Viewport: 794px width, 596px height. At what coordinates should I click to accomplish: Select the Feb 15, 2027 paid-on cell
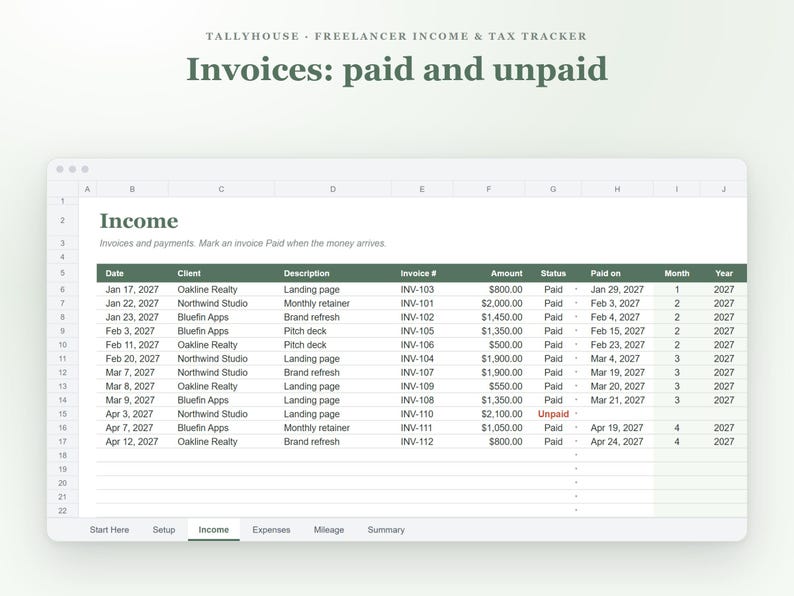point(617,331)
